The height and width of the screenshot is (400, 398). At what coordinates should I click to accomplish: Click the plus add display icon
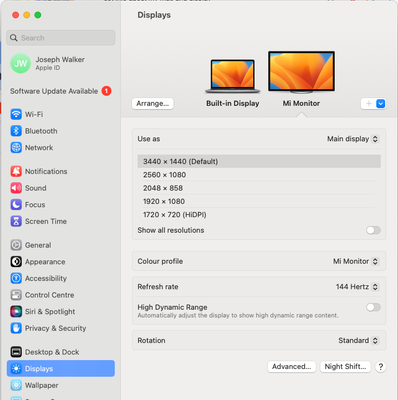coord(369,104)
